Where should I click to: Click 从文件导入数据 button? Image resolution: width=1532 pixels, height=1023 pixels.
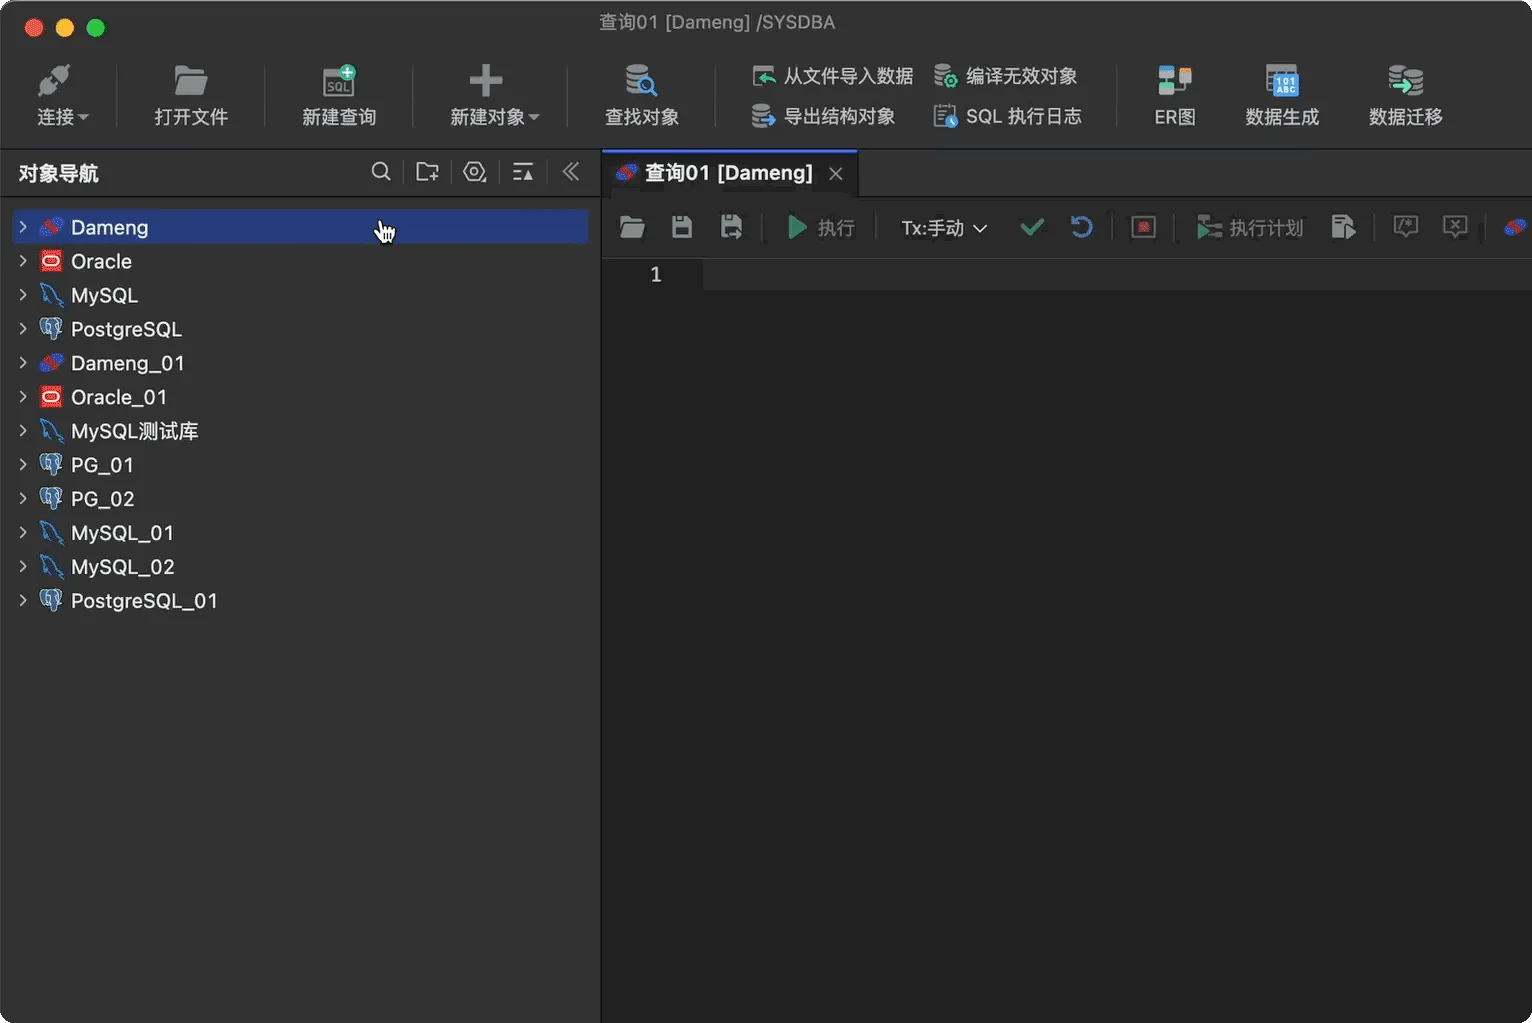pyautogui.click(x=833, y=76)
